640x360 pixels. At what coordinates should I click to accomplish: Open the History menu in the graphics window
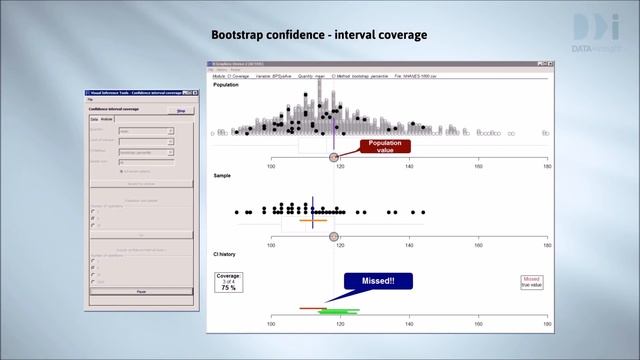[222, 70]
